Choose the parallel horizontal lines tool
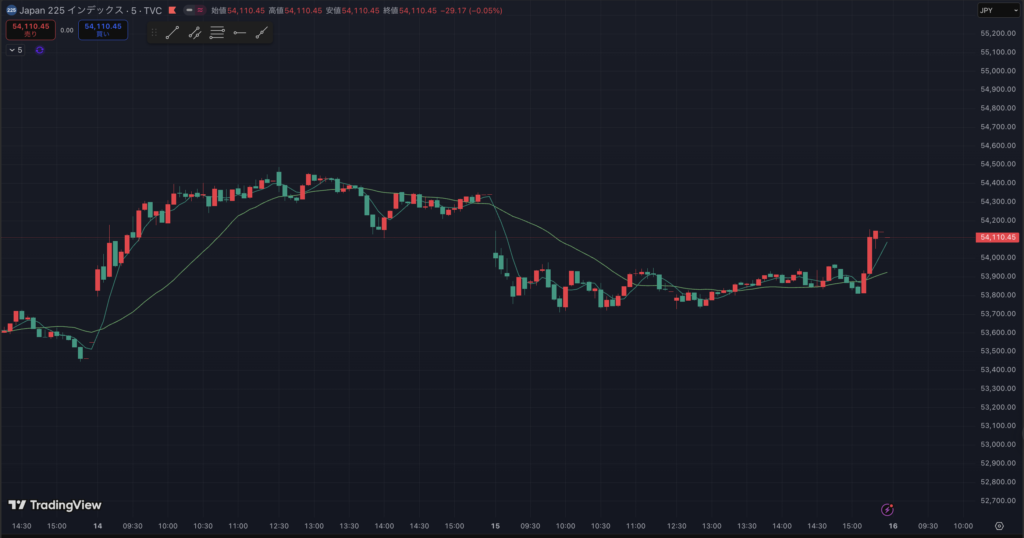1024x538 pixels. (x=217, y=33)
